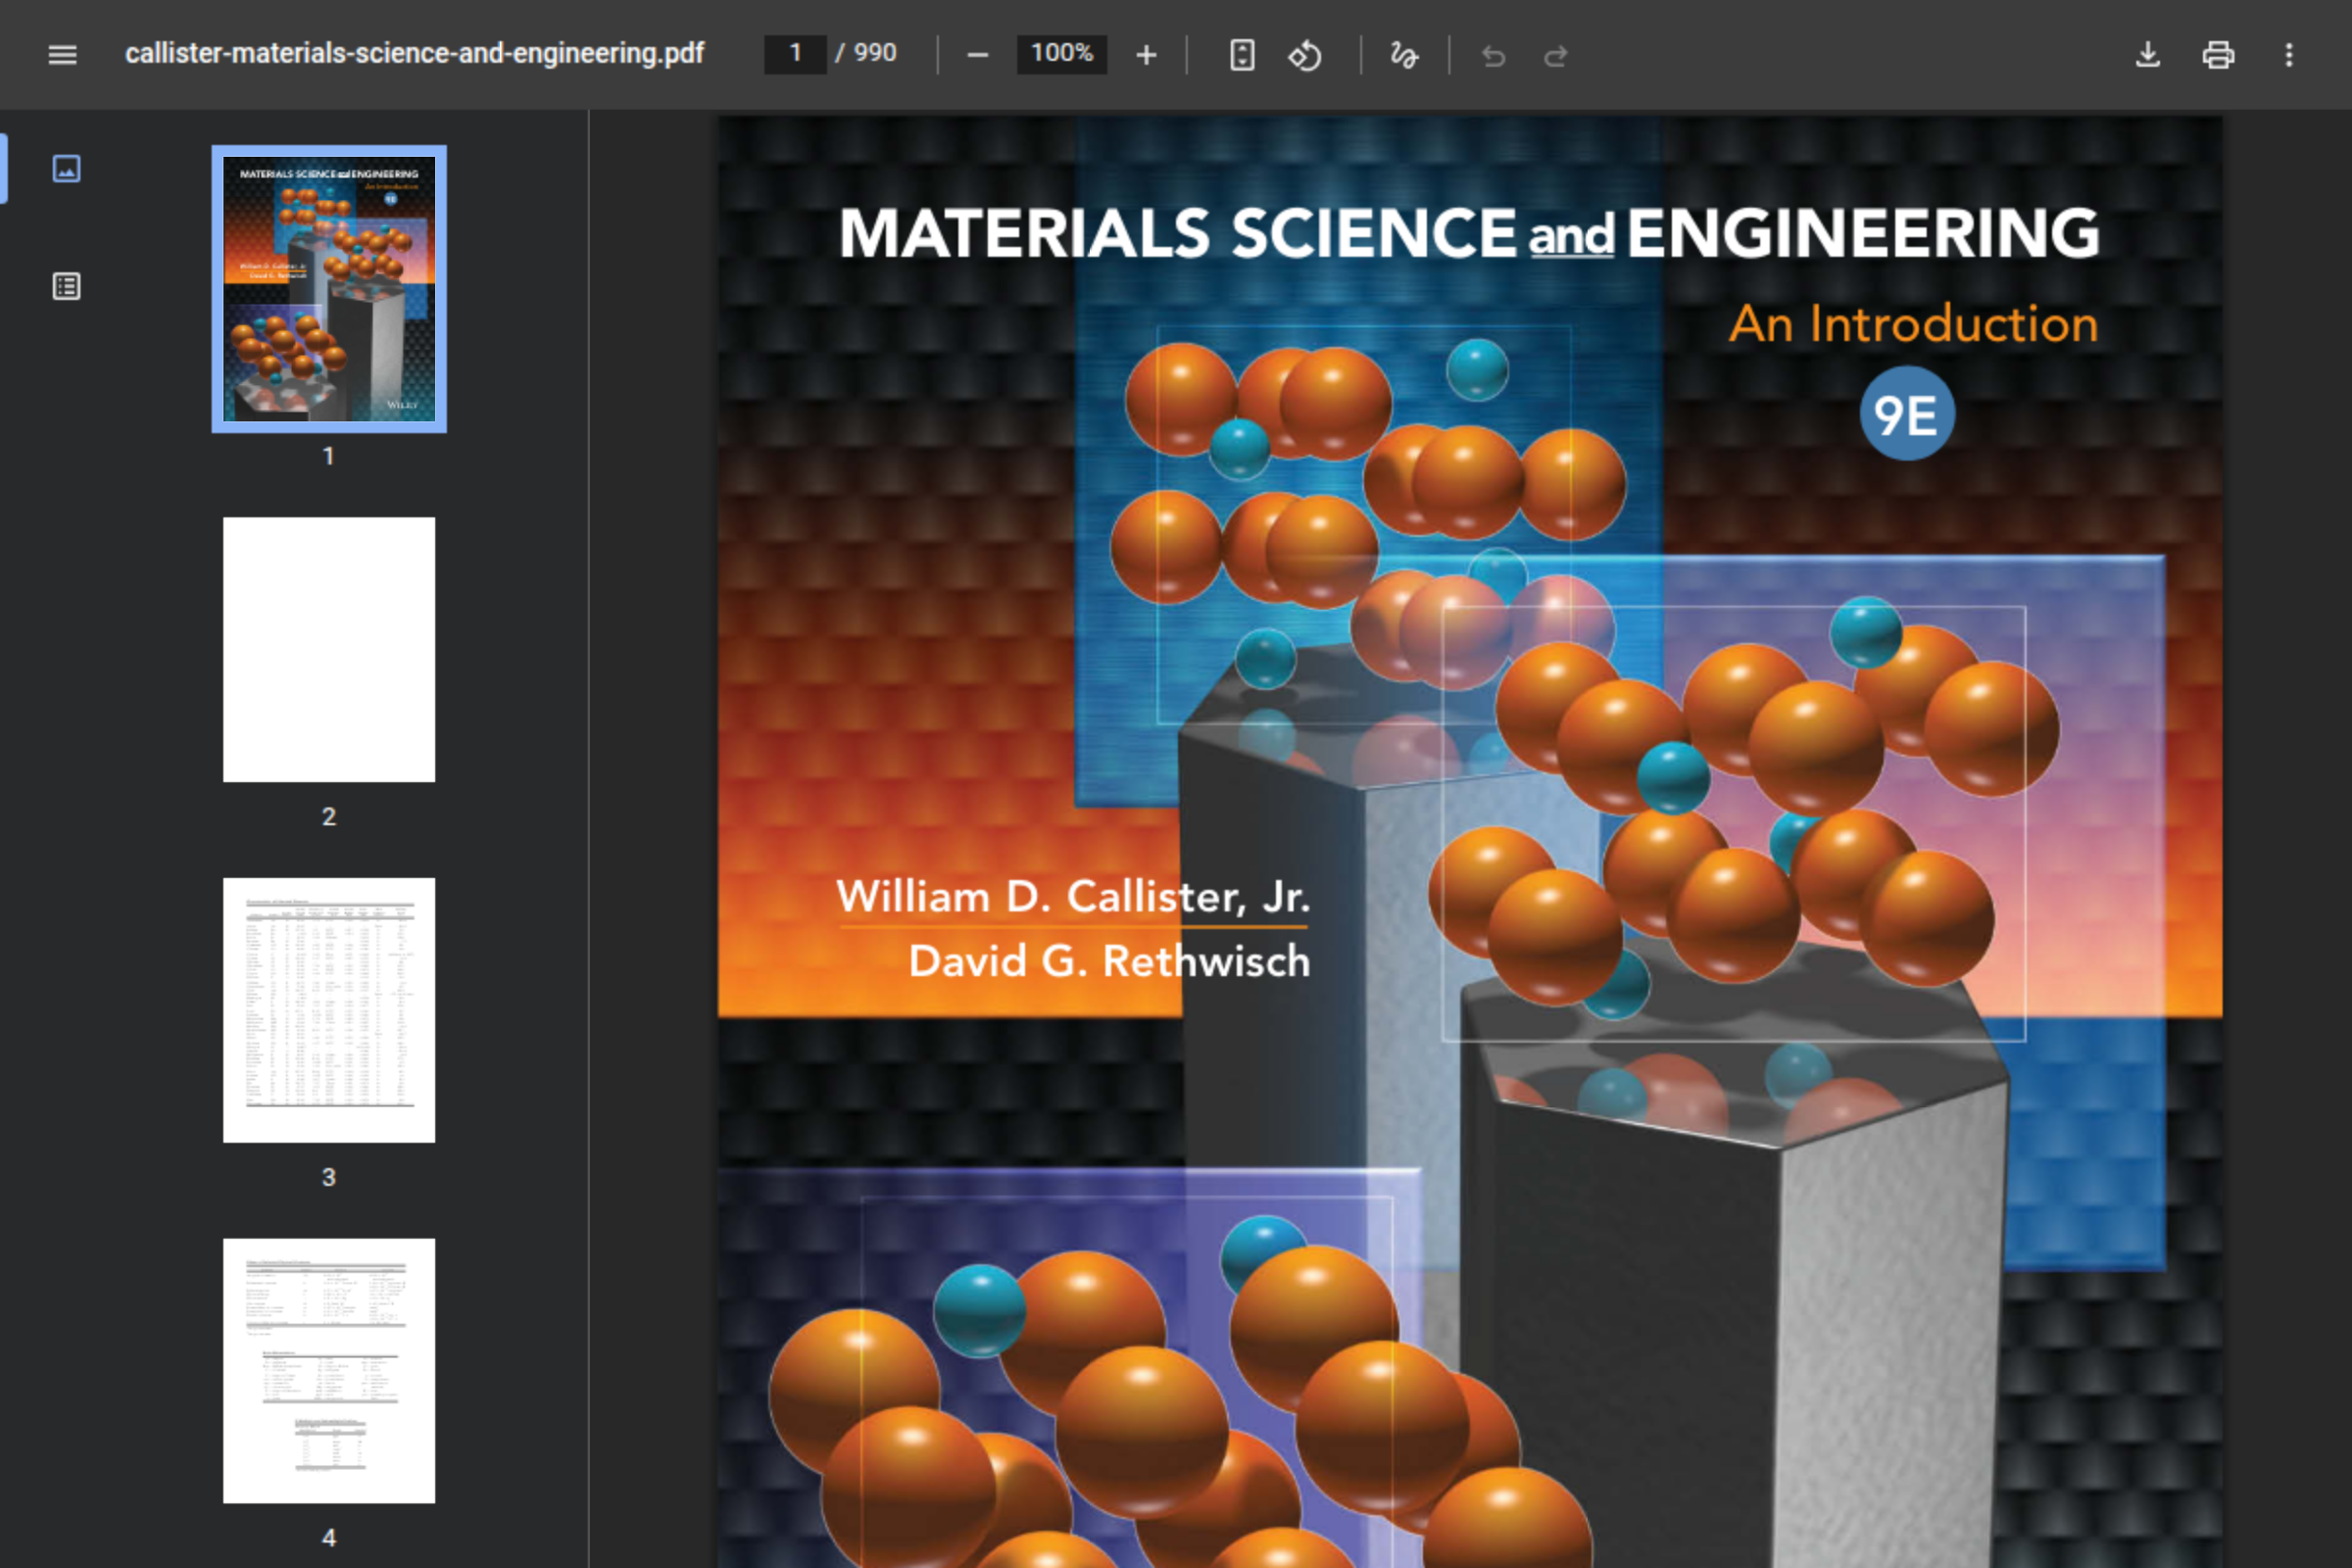
Task: Download the PDF file
Action: click(2147, 55)
